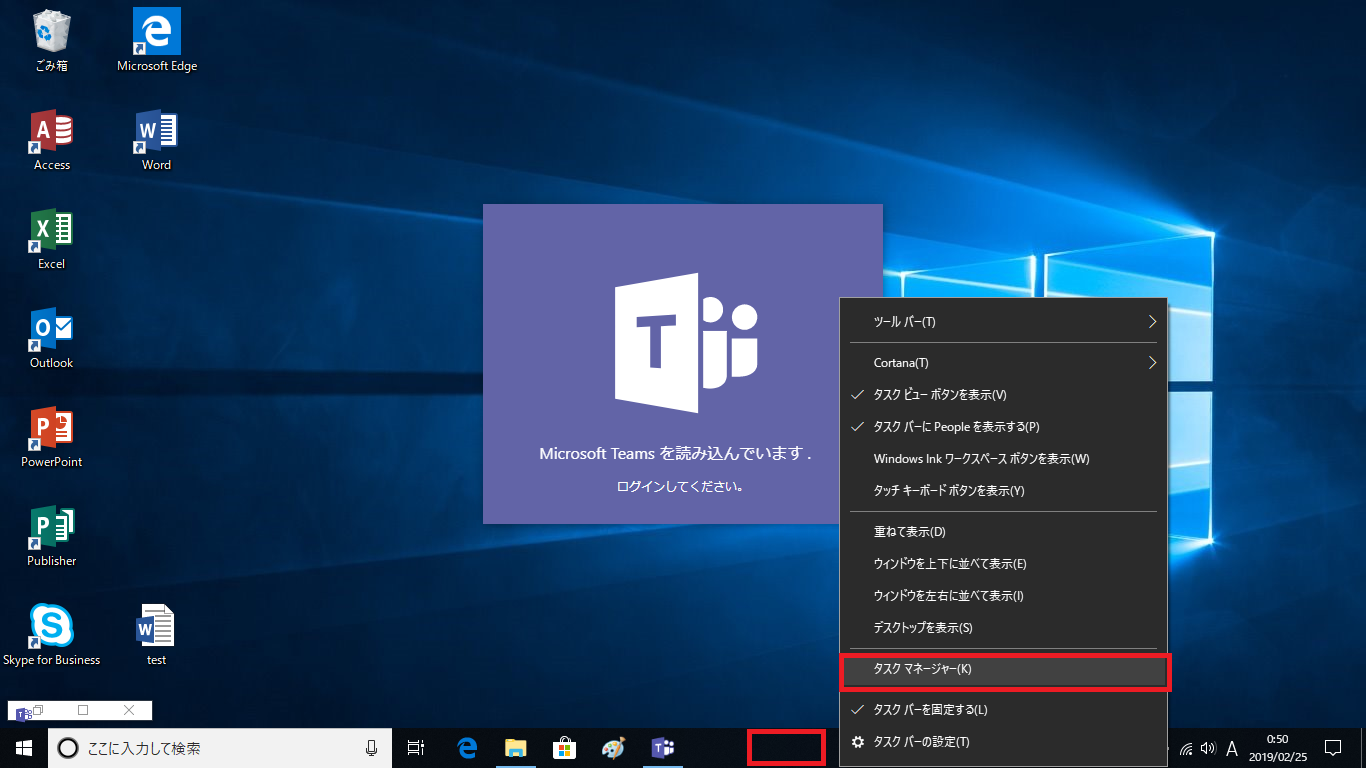This screenshot has height=768, width=1366.
Task: Open the network Wi-Fi tray icon
Action: (x=1187, y=748)
